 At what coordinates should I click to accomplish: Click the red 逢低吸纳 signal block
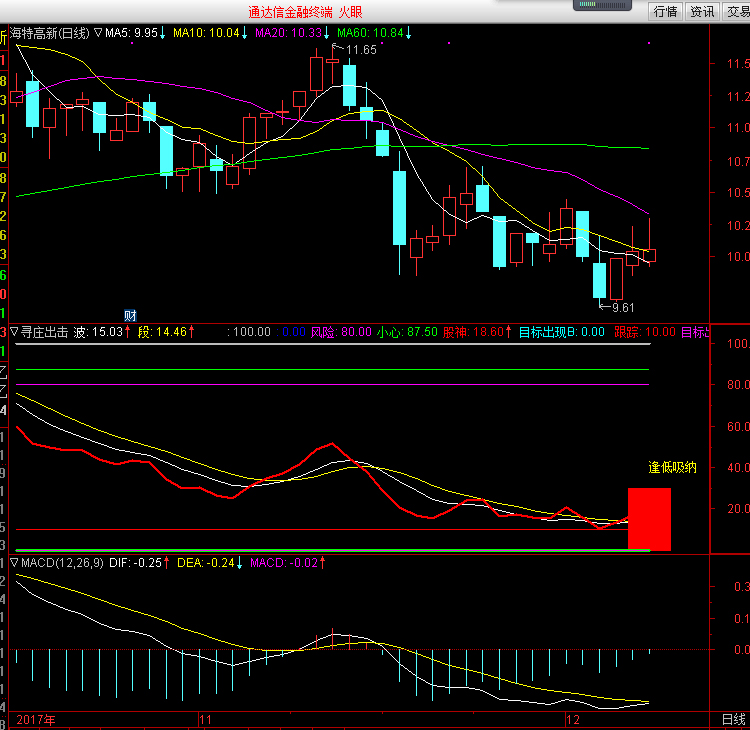[649, 519]
